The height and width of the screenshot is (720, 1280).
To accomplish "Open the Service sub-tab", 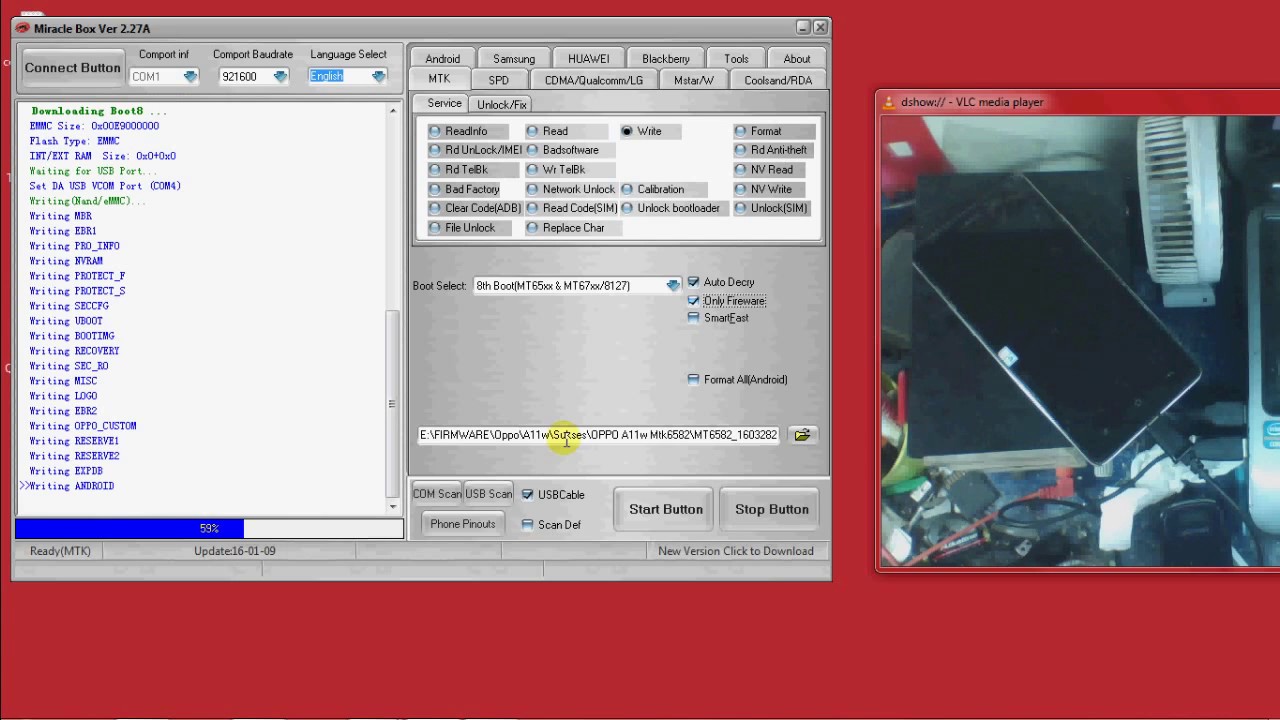I will coord(444,104).
